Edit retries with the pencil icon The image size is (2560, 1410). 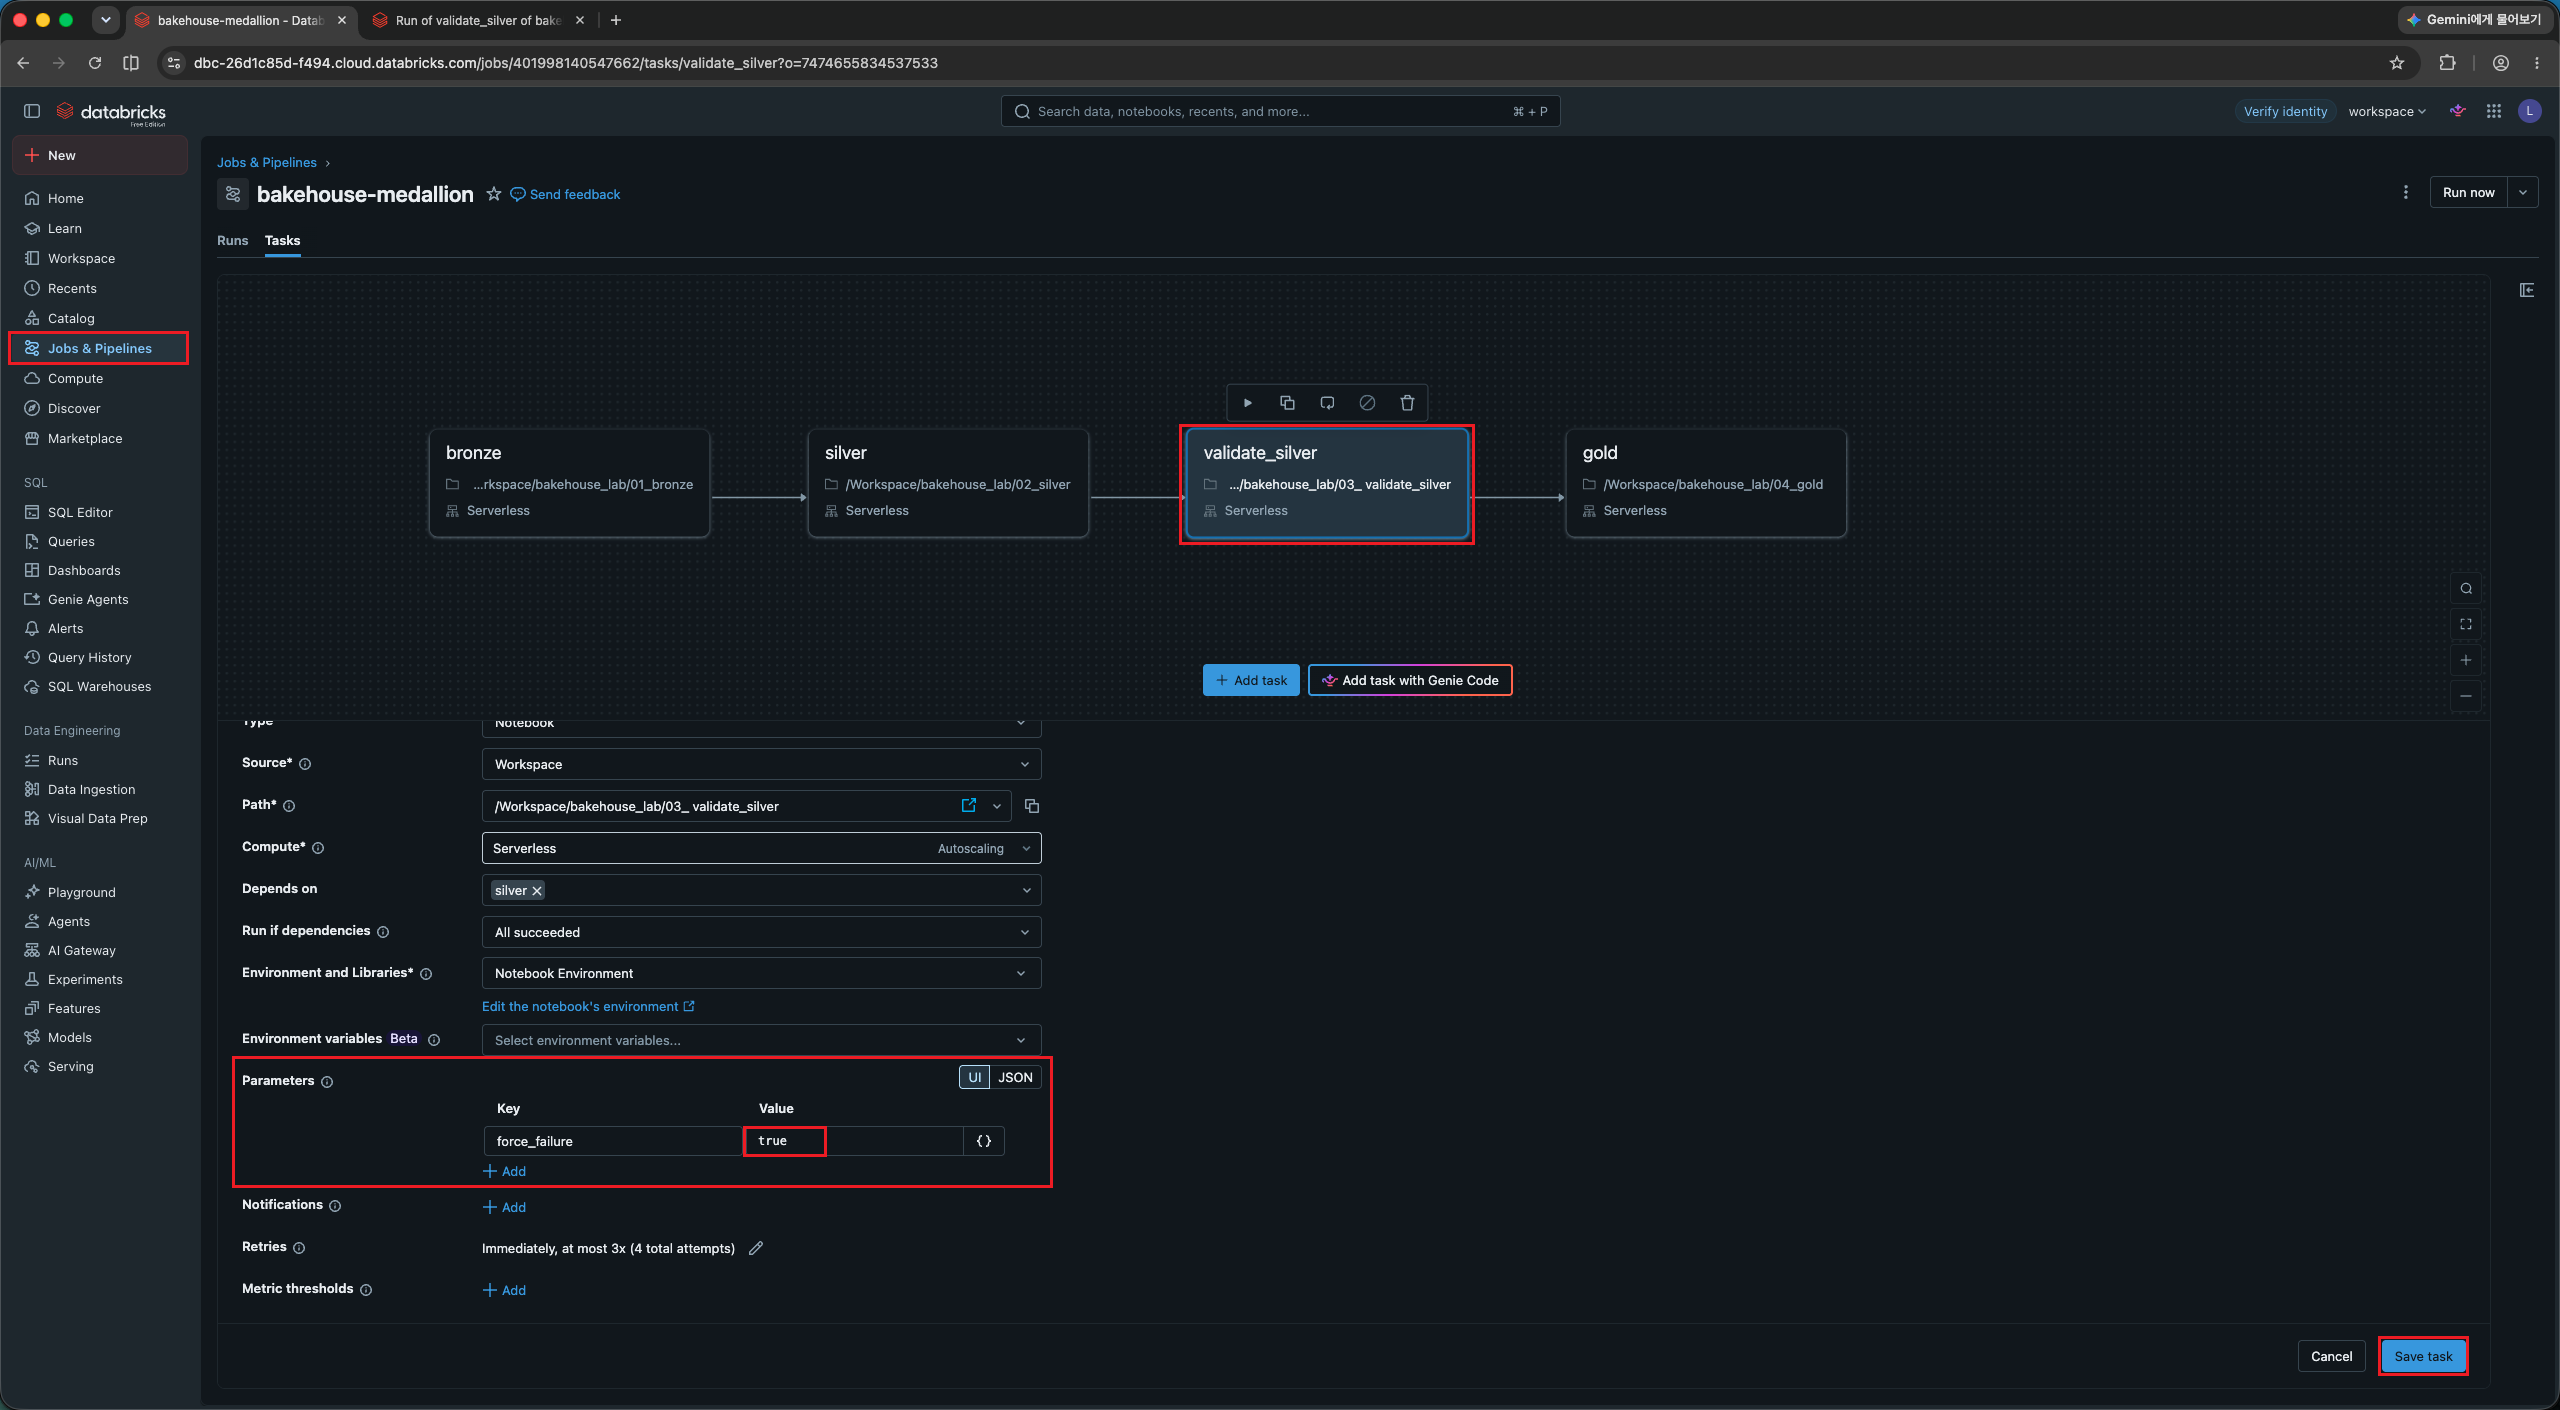coord(756,1248)
